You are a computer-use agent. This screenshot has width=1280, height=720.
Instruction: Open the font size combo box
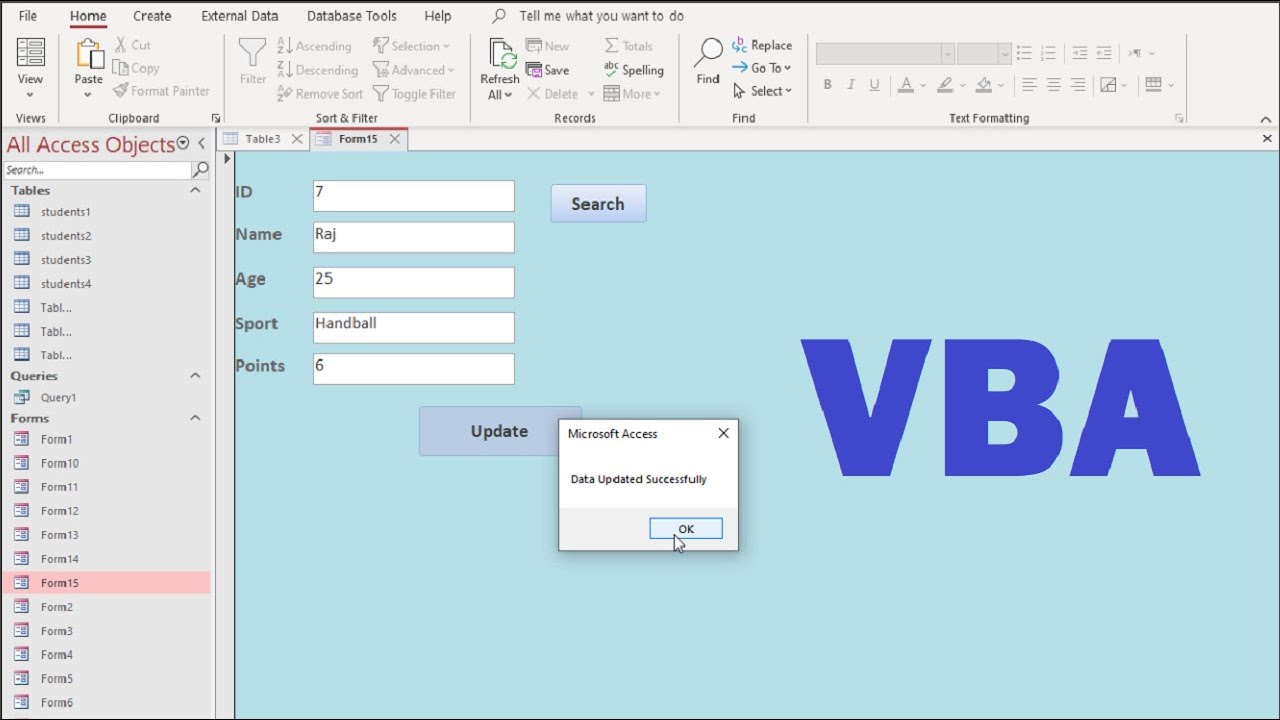click(983, 53)
